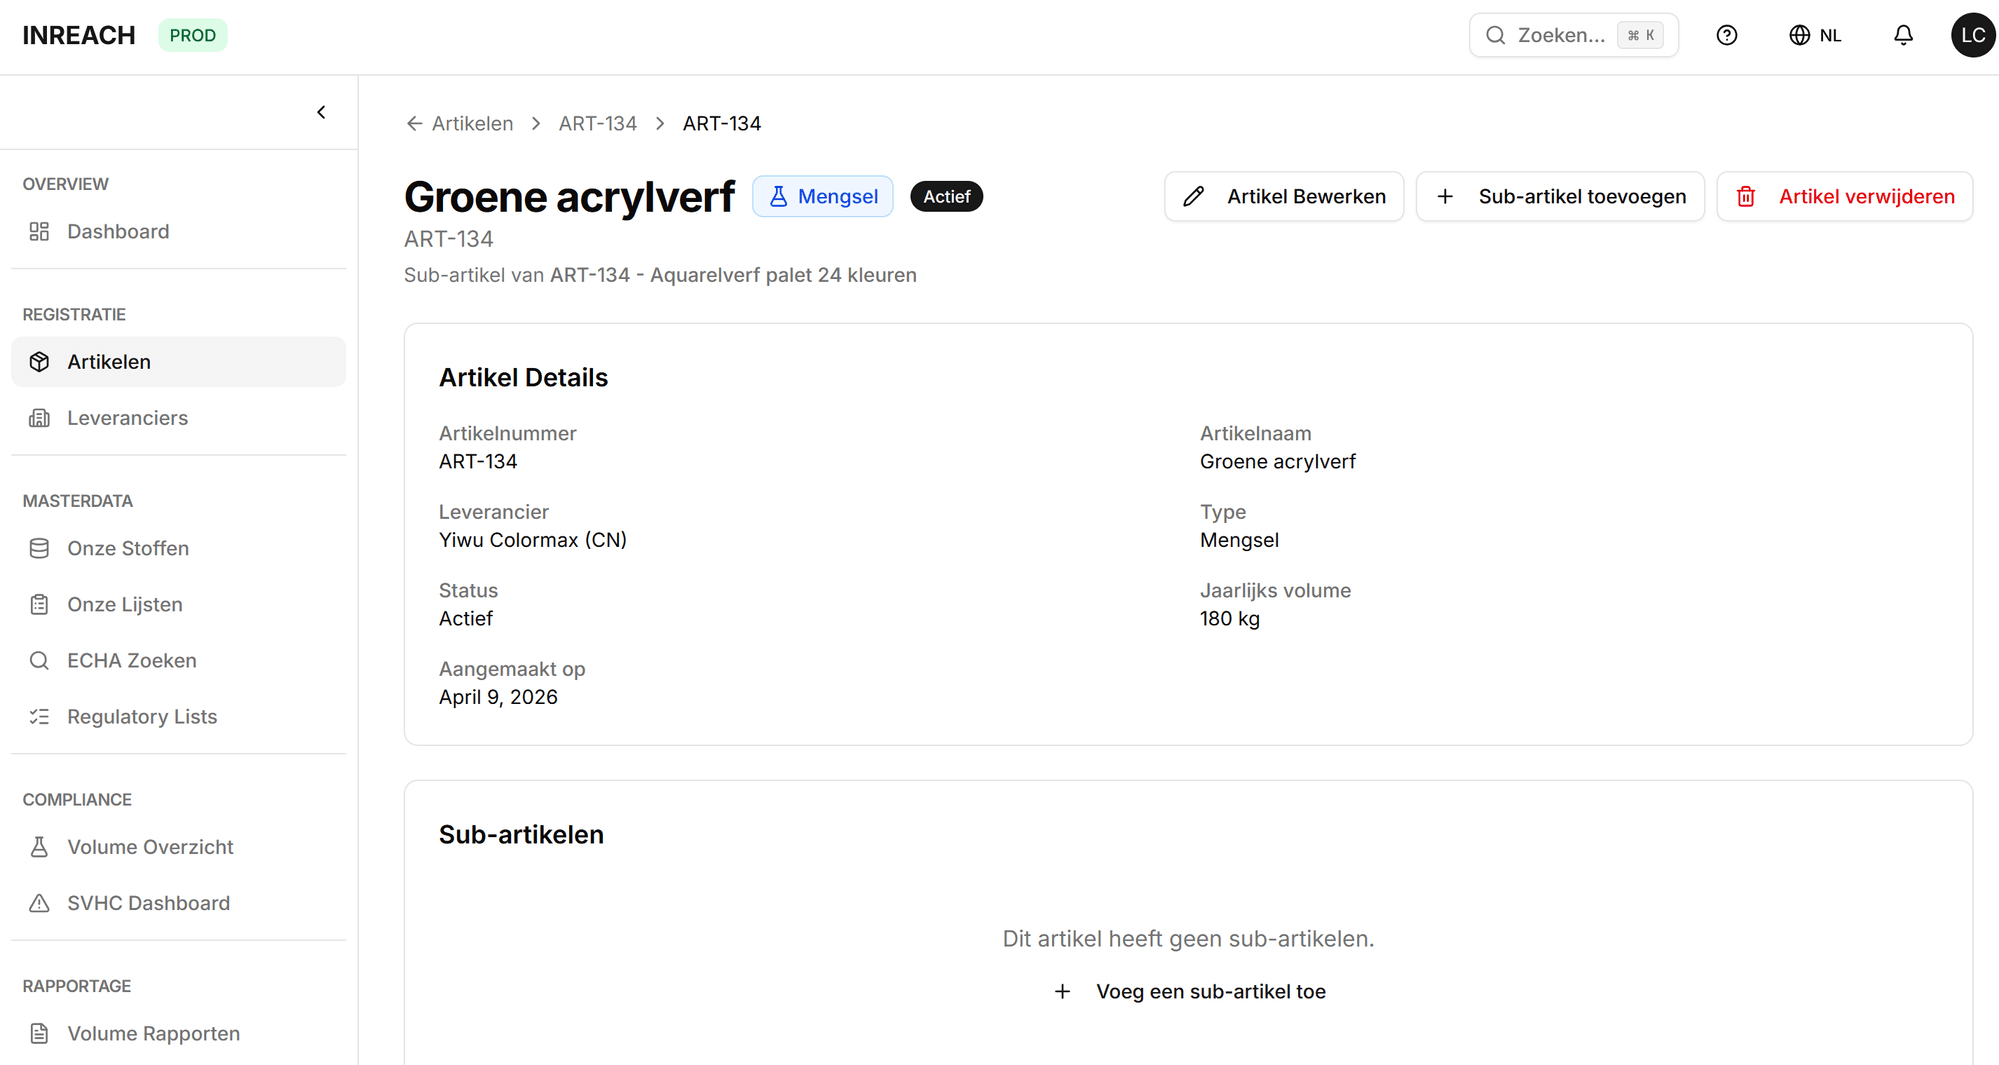Click the Actief status badge

tap(945, 196)
